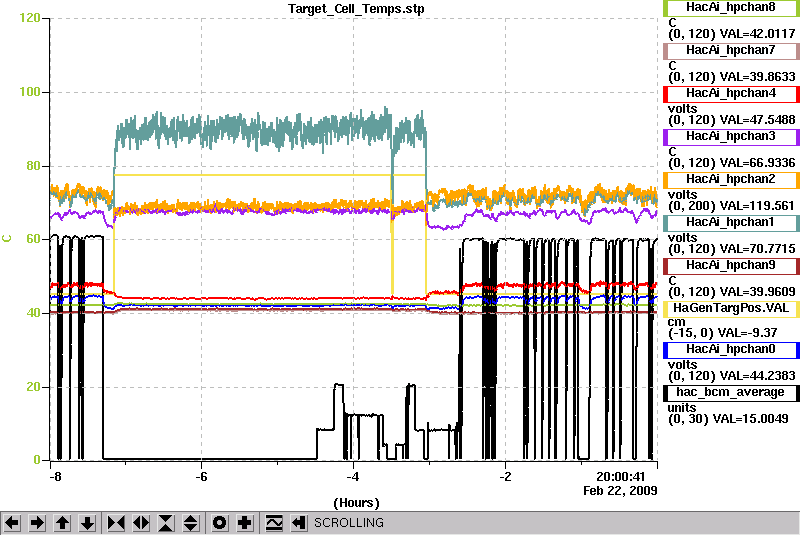
Task: Select the HaGenTargPos.VAL legend entry
Action: [x=731, y=309]
